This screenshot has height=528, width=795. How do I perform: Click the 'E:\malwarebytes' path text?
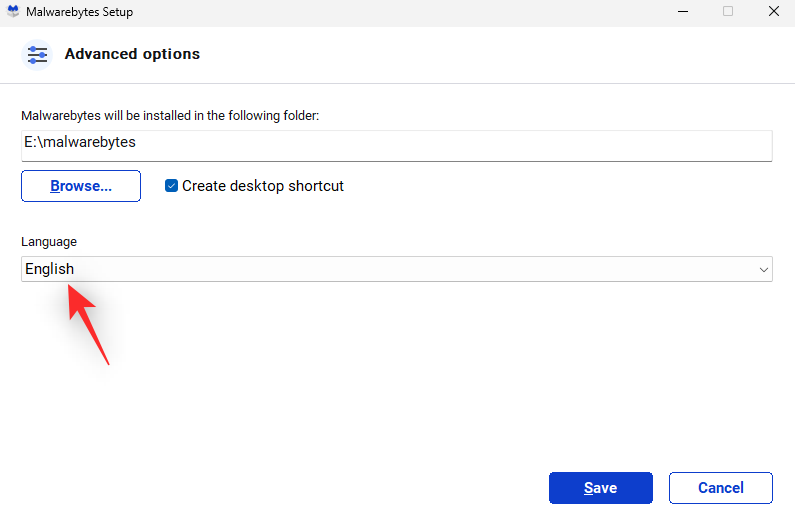(80, 143)
